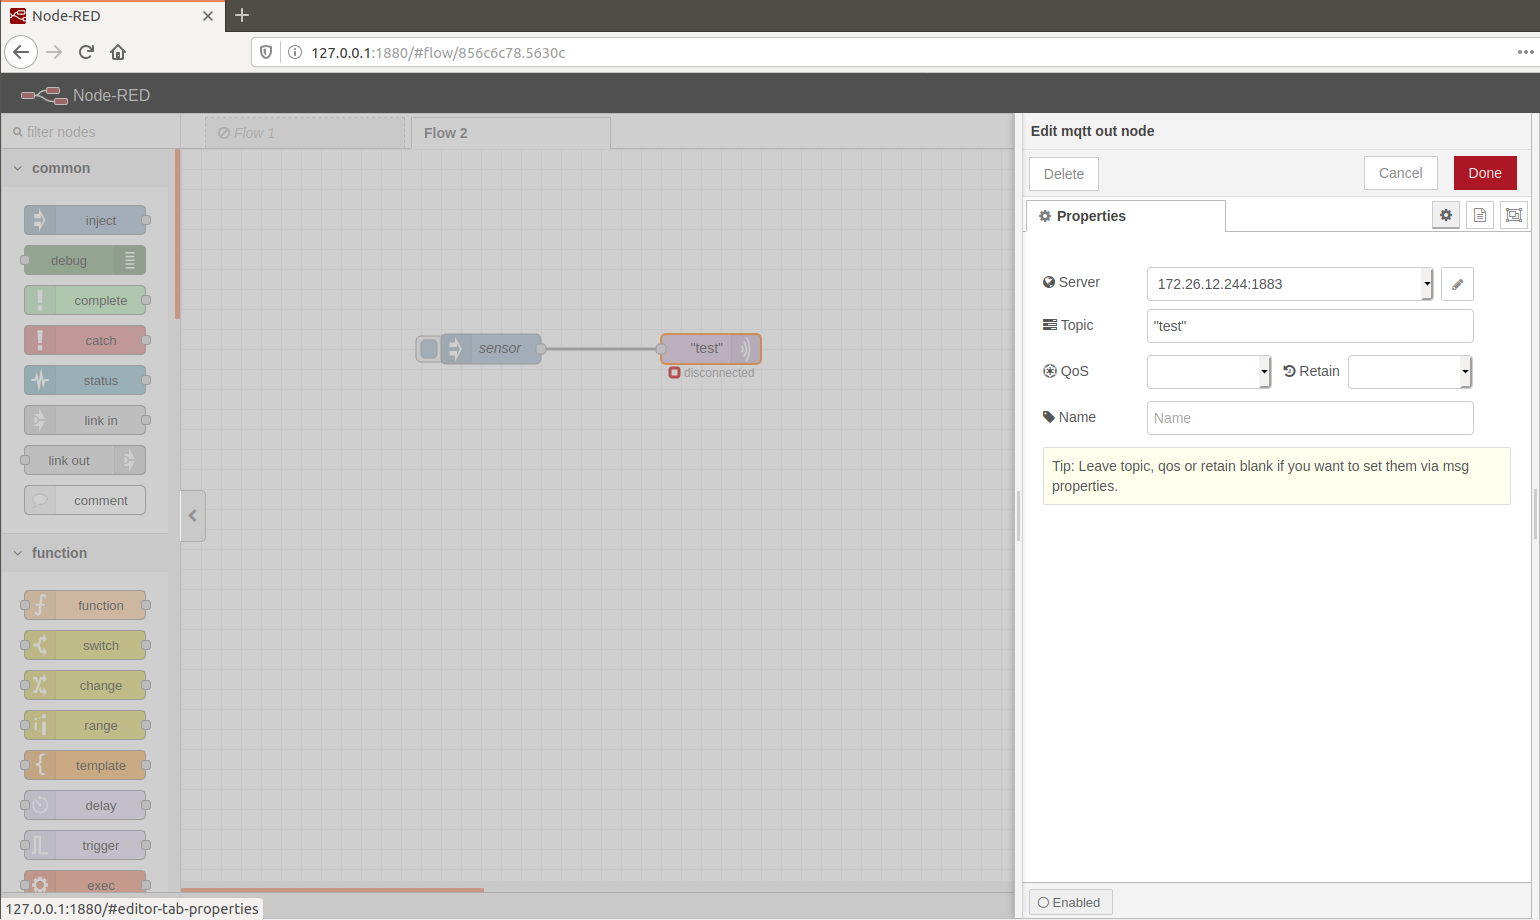Click the template node in the palette

click(x=85, y=765)
